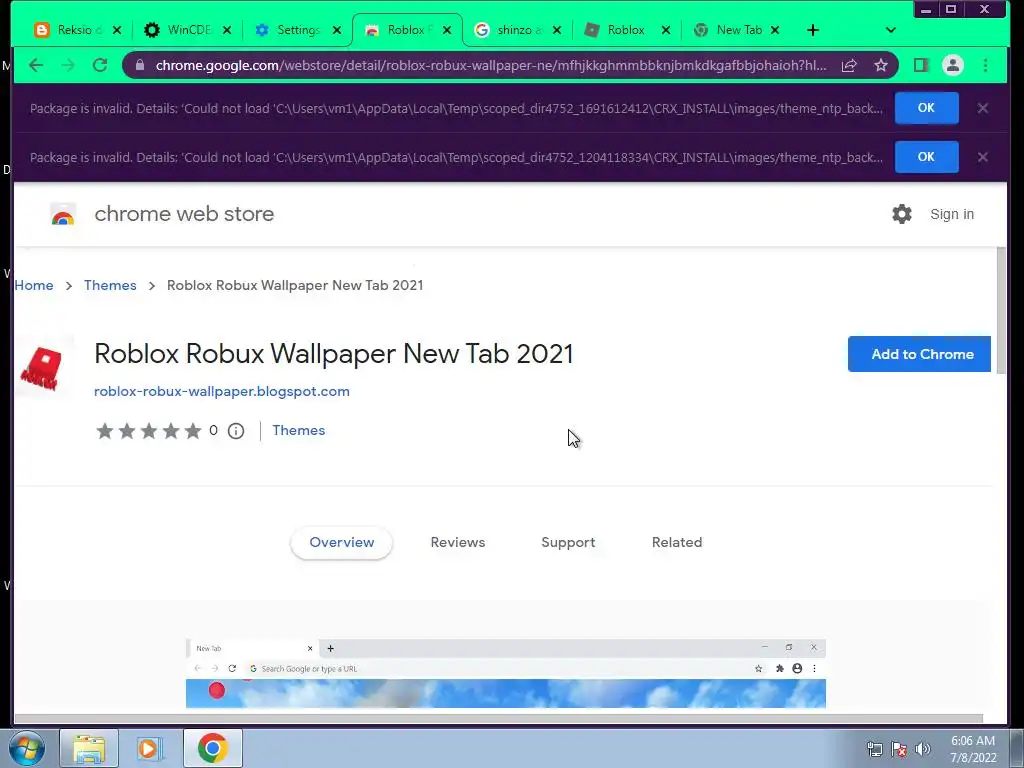Screen dimensions: 1024x768
Task: Dismiss the first package error bar
Action: (983, 108)
